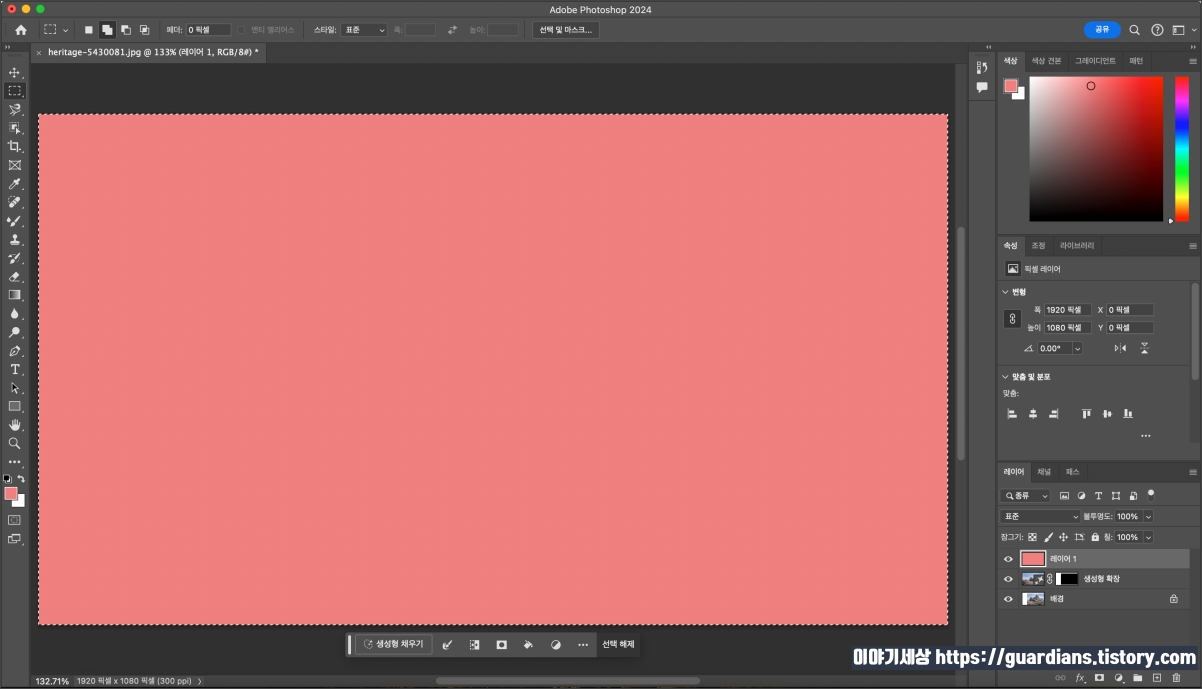Switch to the 그레이디언트 tab
This screenshot has height=689, width=1202.
tap(1095, 61)
